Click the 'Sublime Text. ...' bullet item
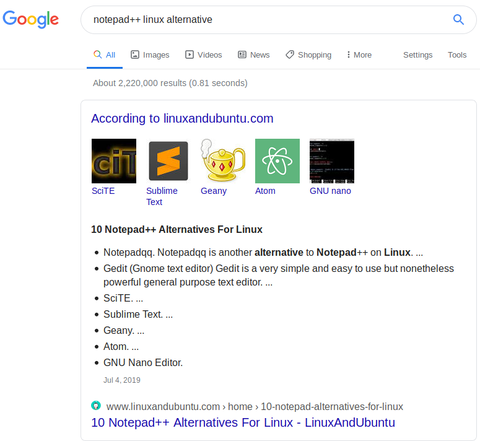This screenshot has width=480, height=441. (138, 314)
